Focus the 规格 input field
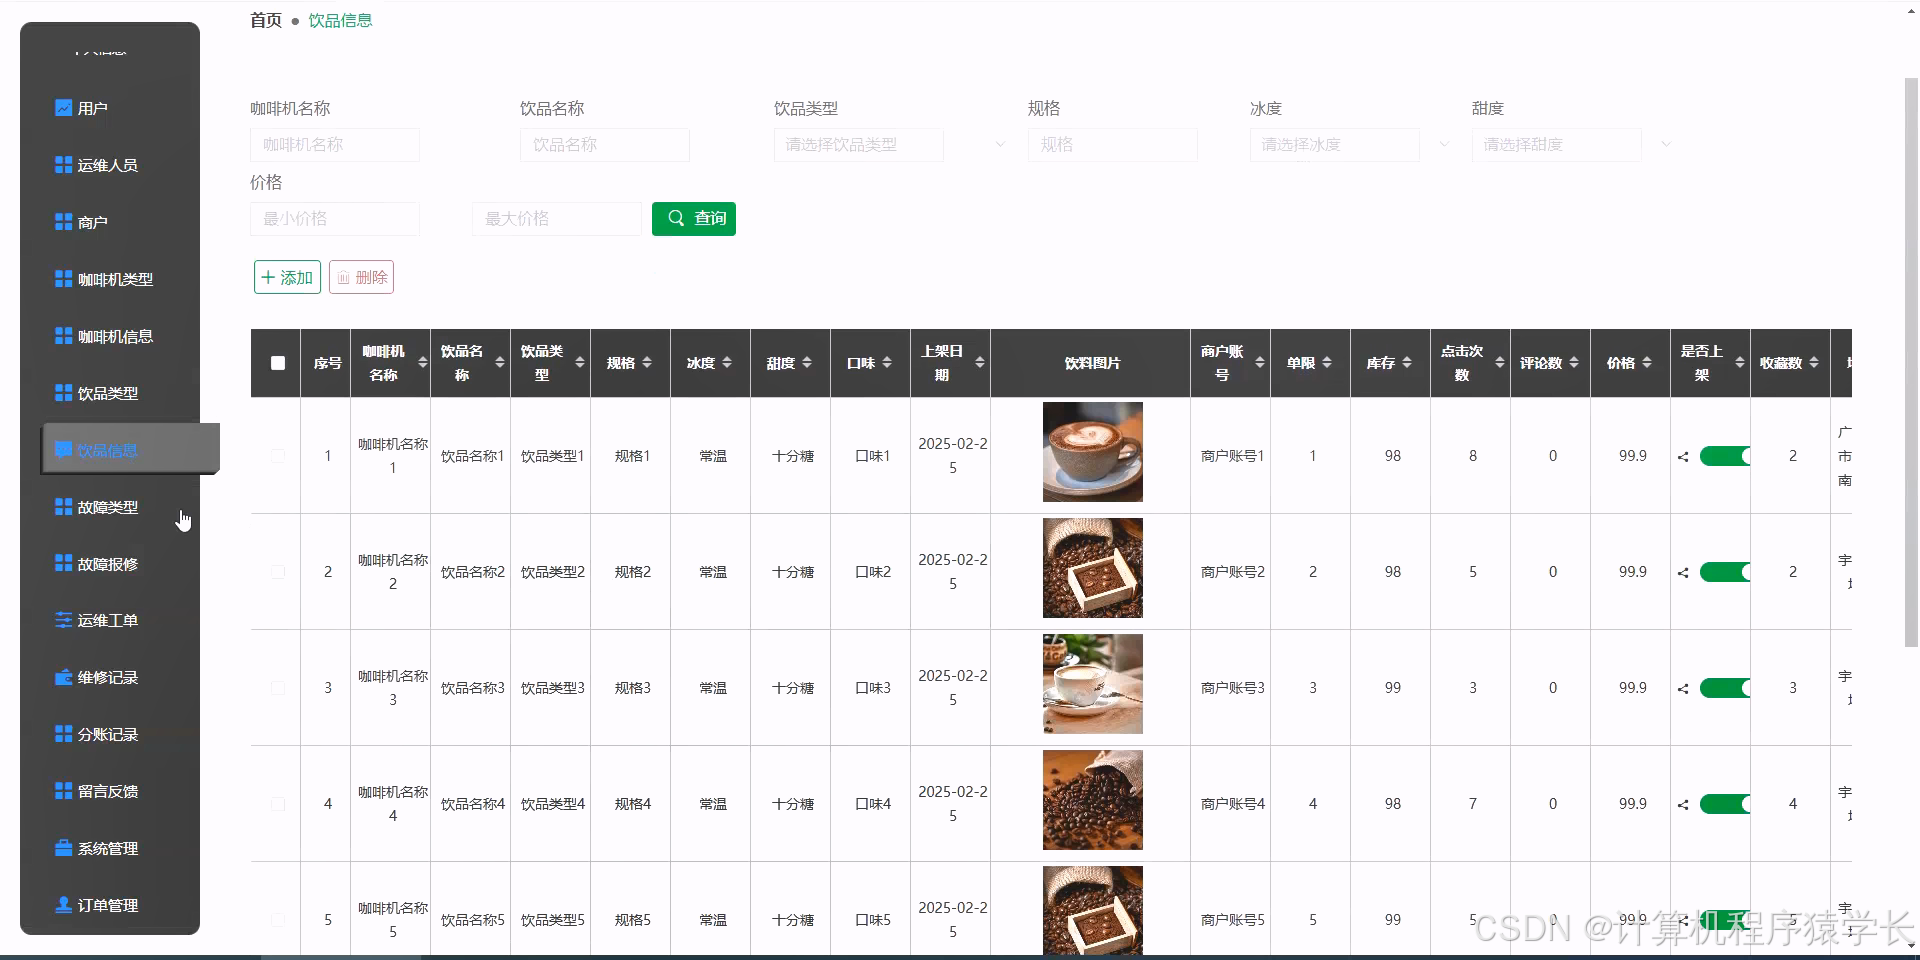1920x960 pixels. click(1113, 145)
